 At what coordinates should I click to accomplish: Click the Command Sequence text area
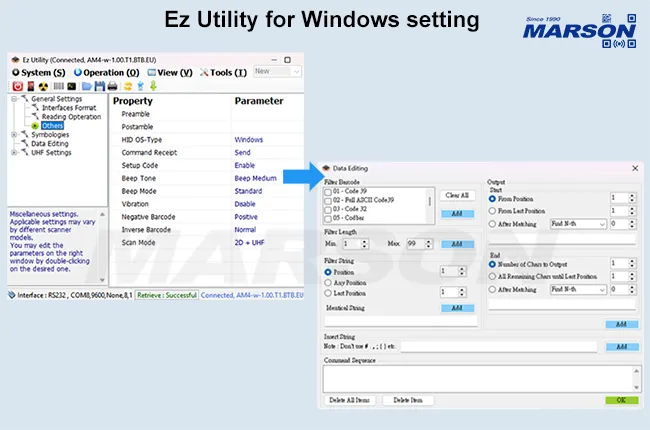[478, 379]
